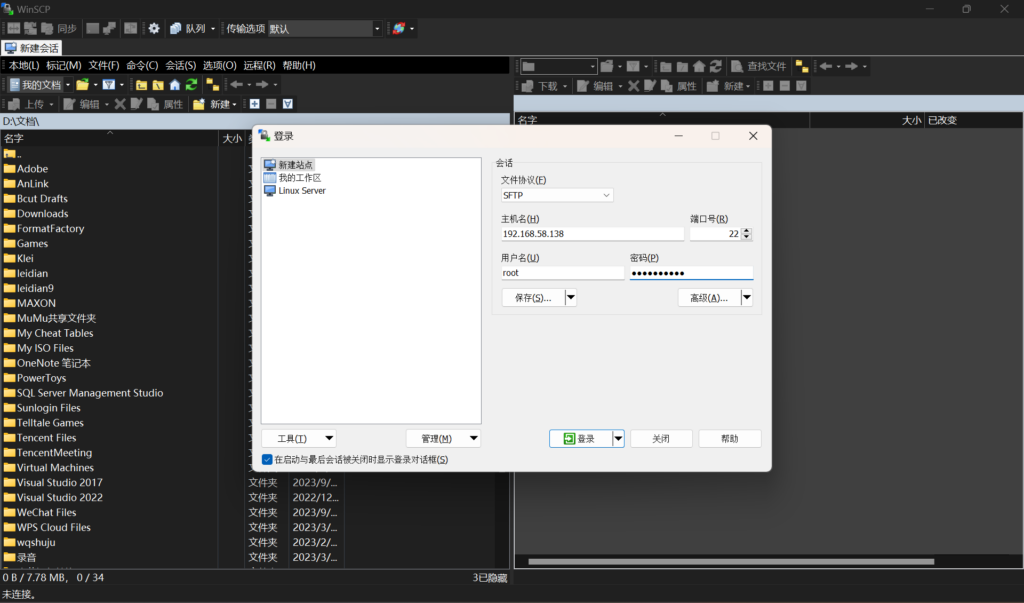This screenshot has height=603, width=1024.
Task: Click the settings gear icon in the top toolbar
Action: click(154, 29)
